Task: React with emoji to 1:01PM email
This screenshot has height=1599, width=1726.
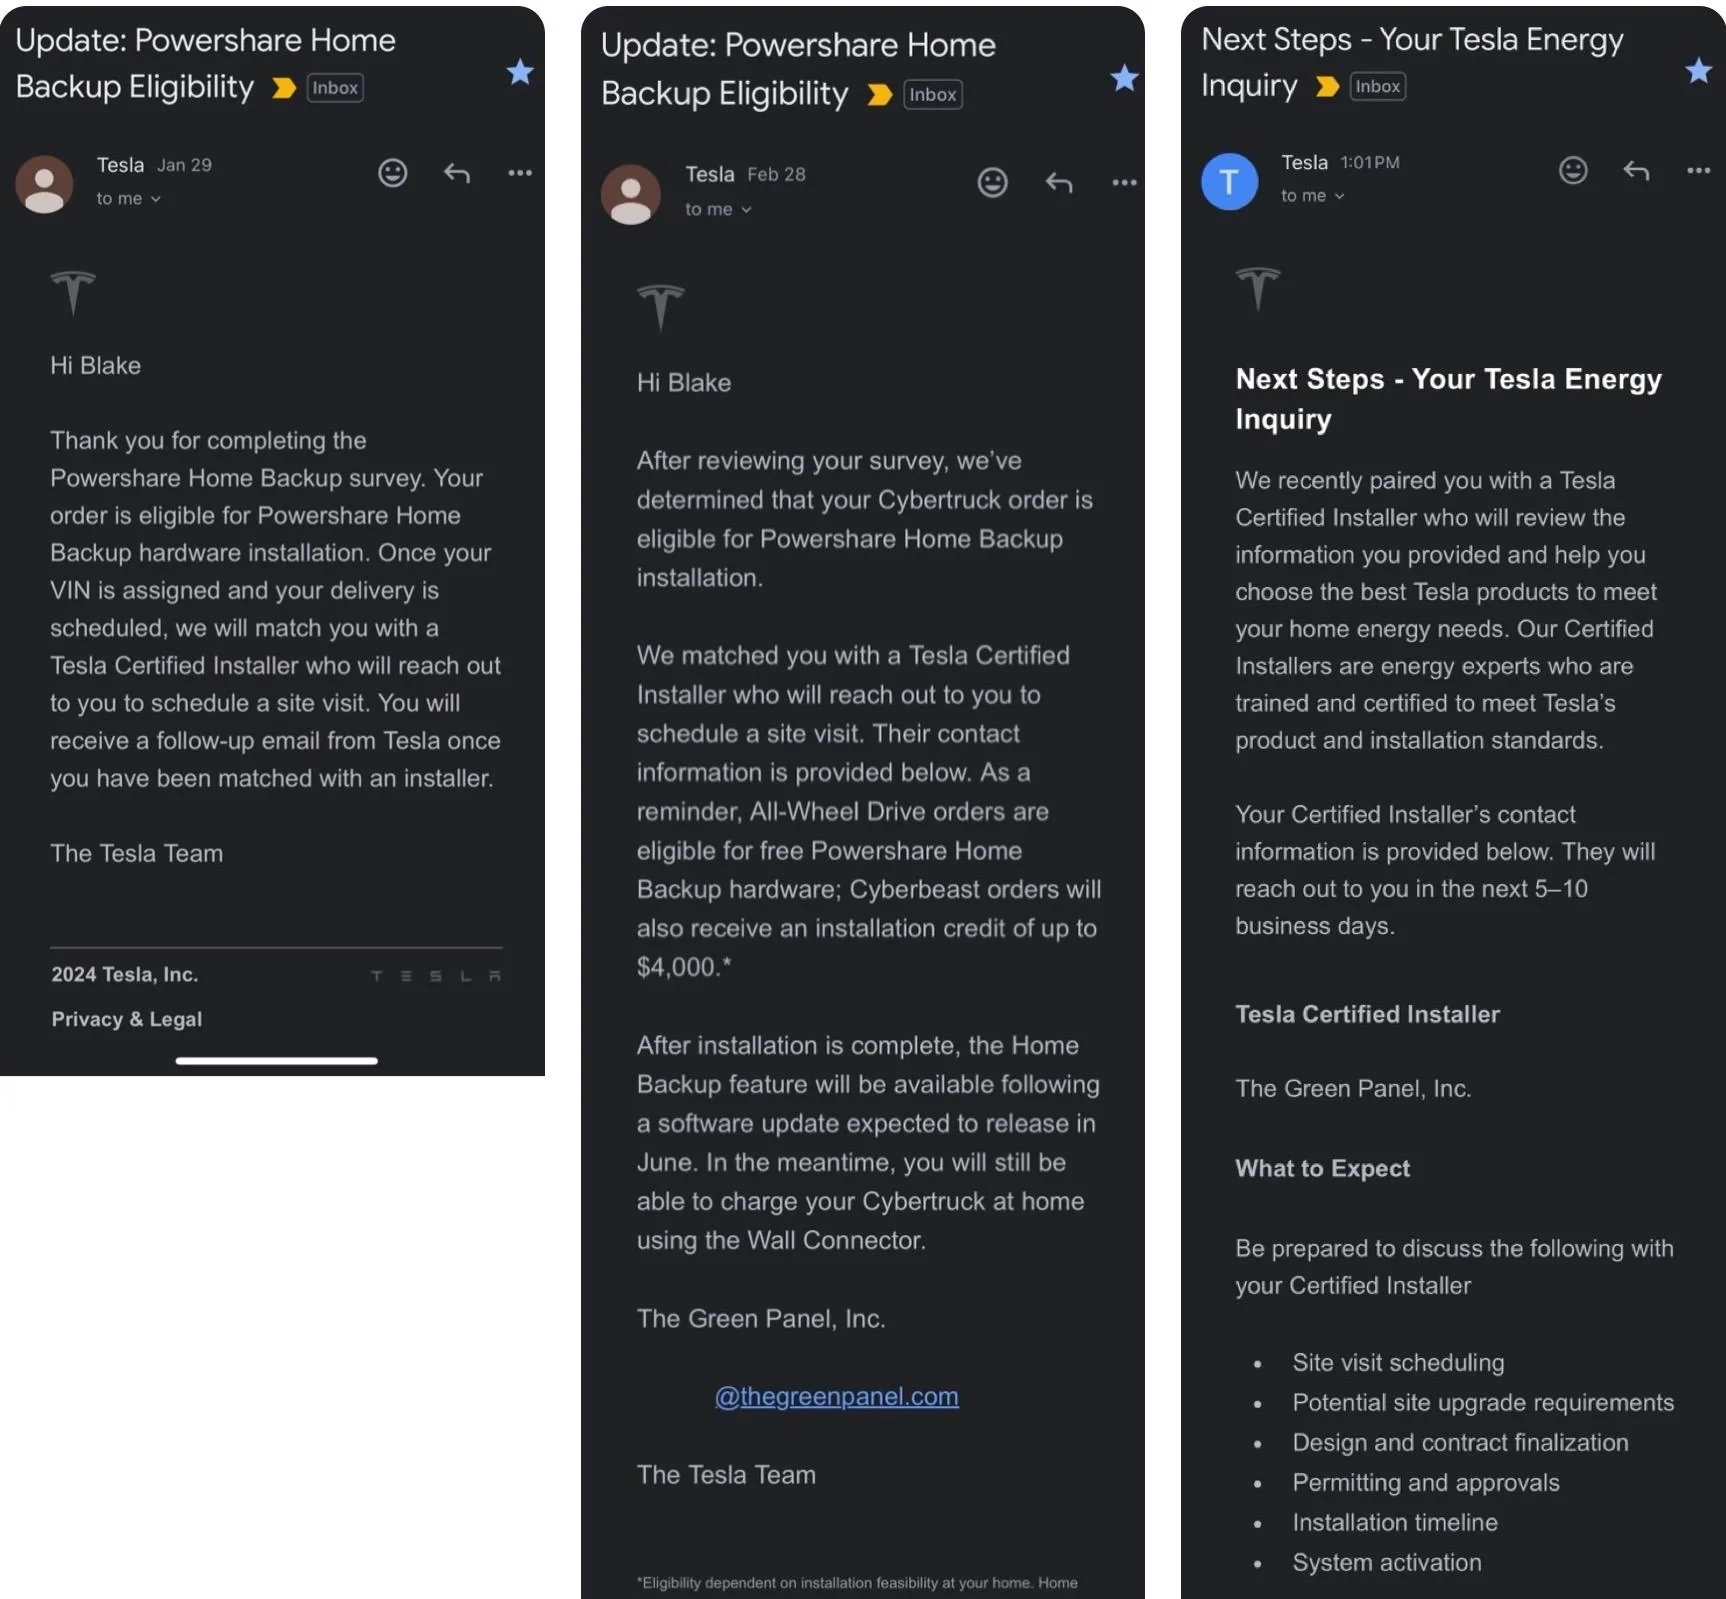Action: coord(1573,170)
